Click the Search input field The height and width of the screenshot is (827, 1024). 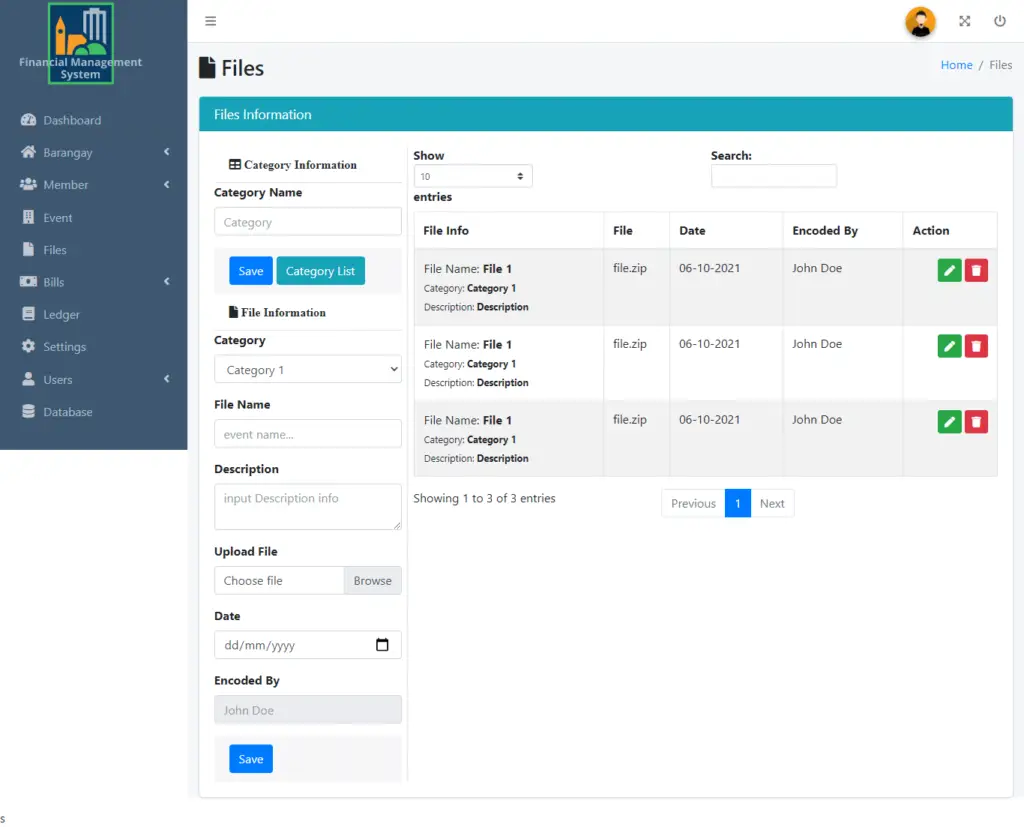(x=773, y=176)
